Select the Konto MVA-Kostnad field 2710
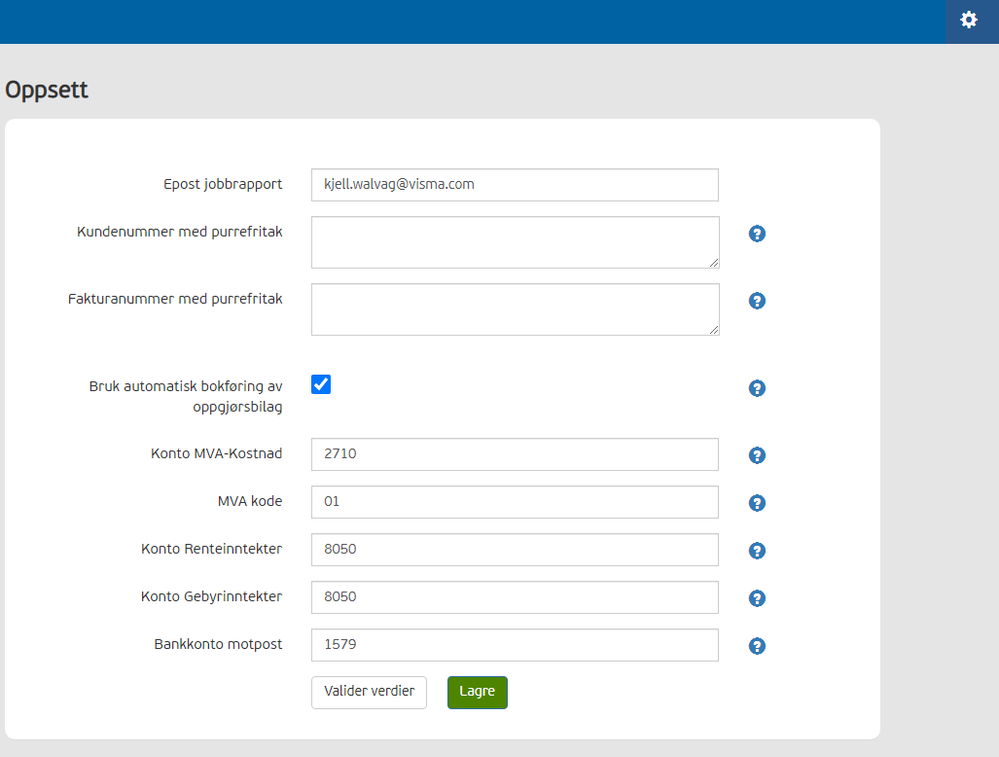This screenshot has height=757, width=999. (x=515, y=454)
